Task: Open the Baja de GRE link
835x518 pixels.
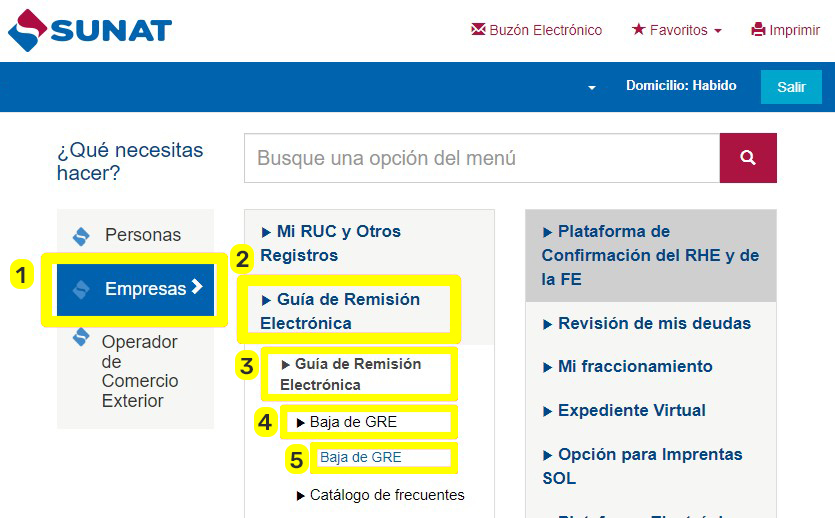Action: click(361, 457)
